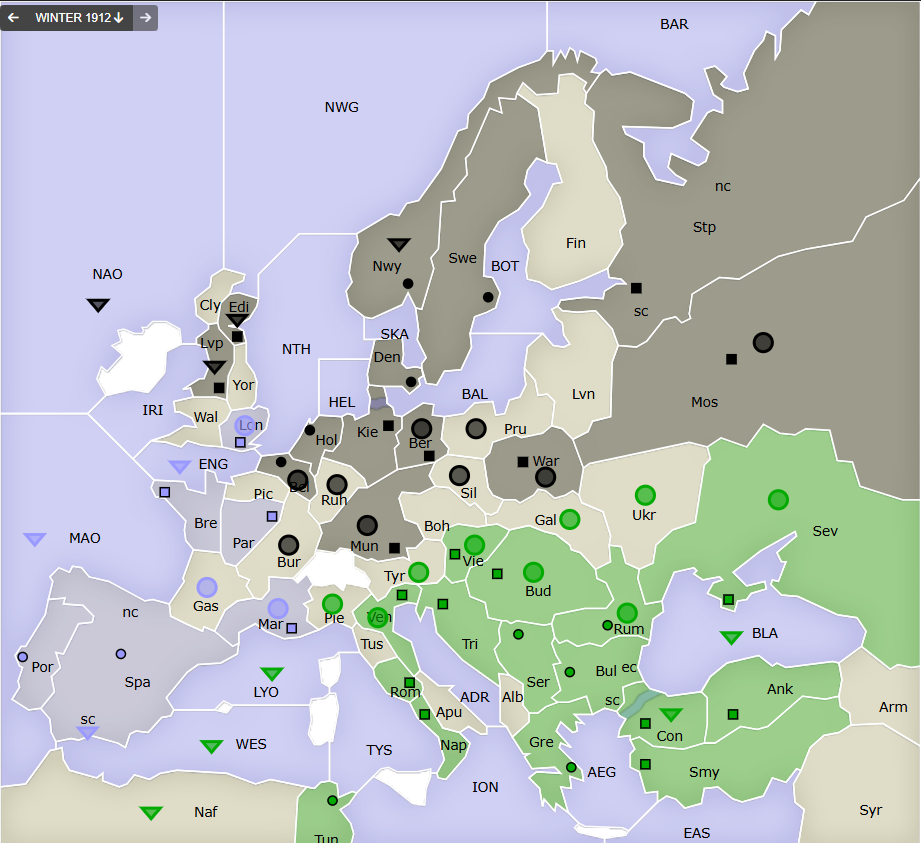Viewport: 921px width, 843px height.
Task: Select the blue fleet at Spain south coast
Action: [x=88, y=733]
